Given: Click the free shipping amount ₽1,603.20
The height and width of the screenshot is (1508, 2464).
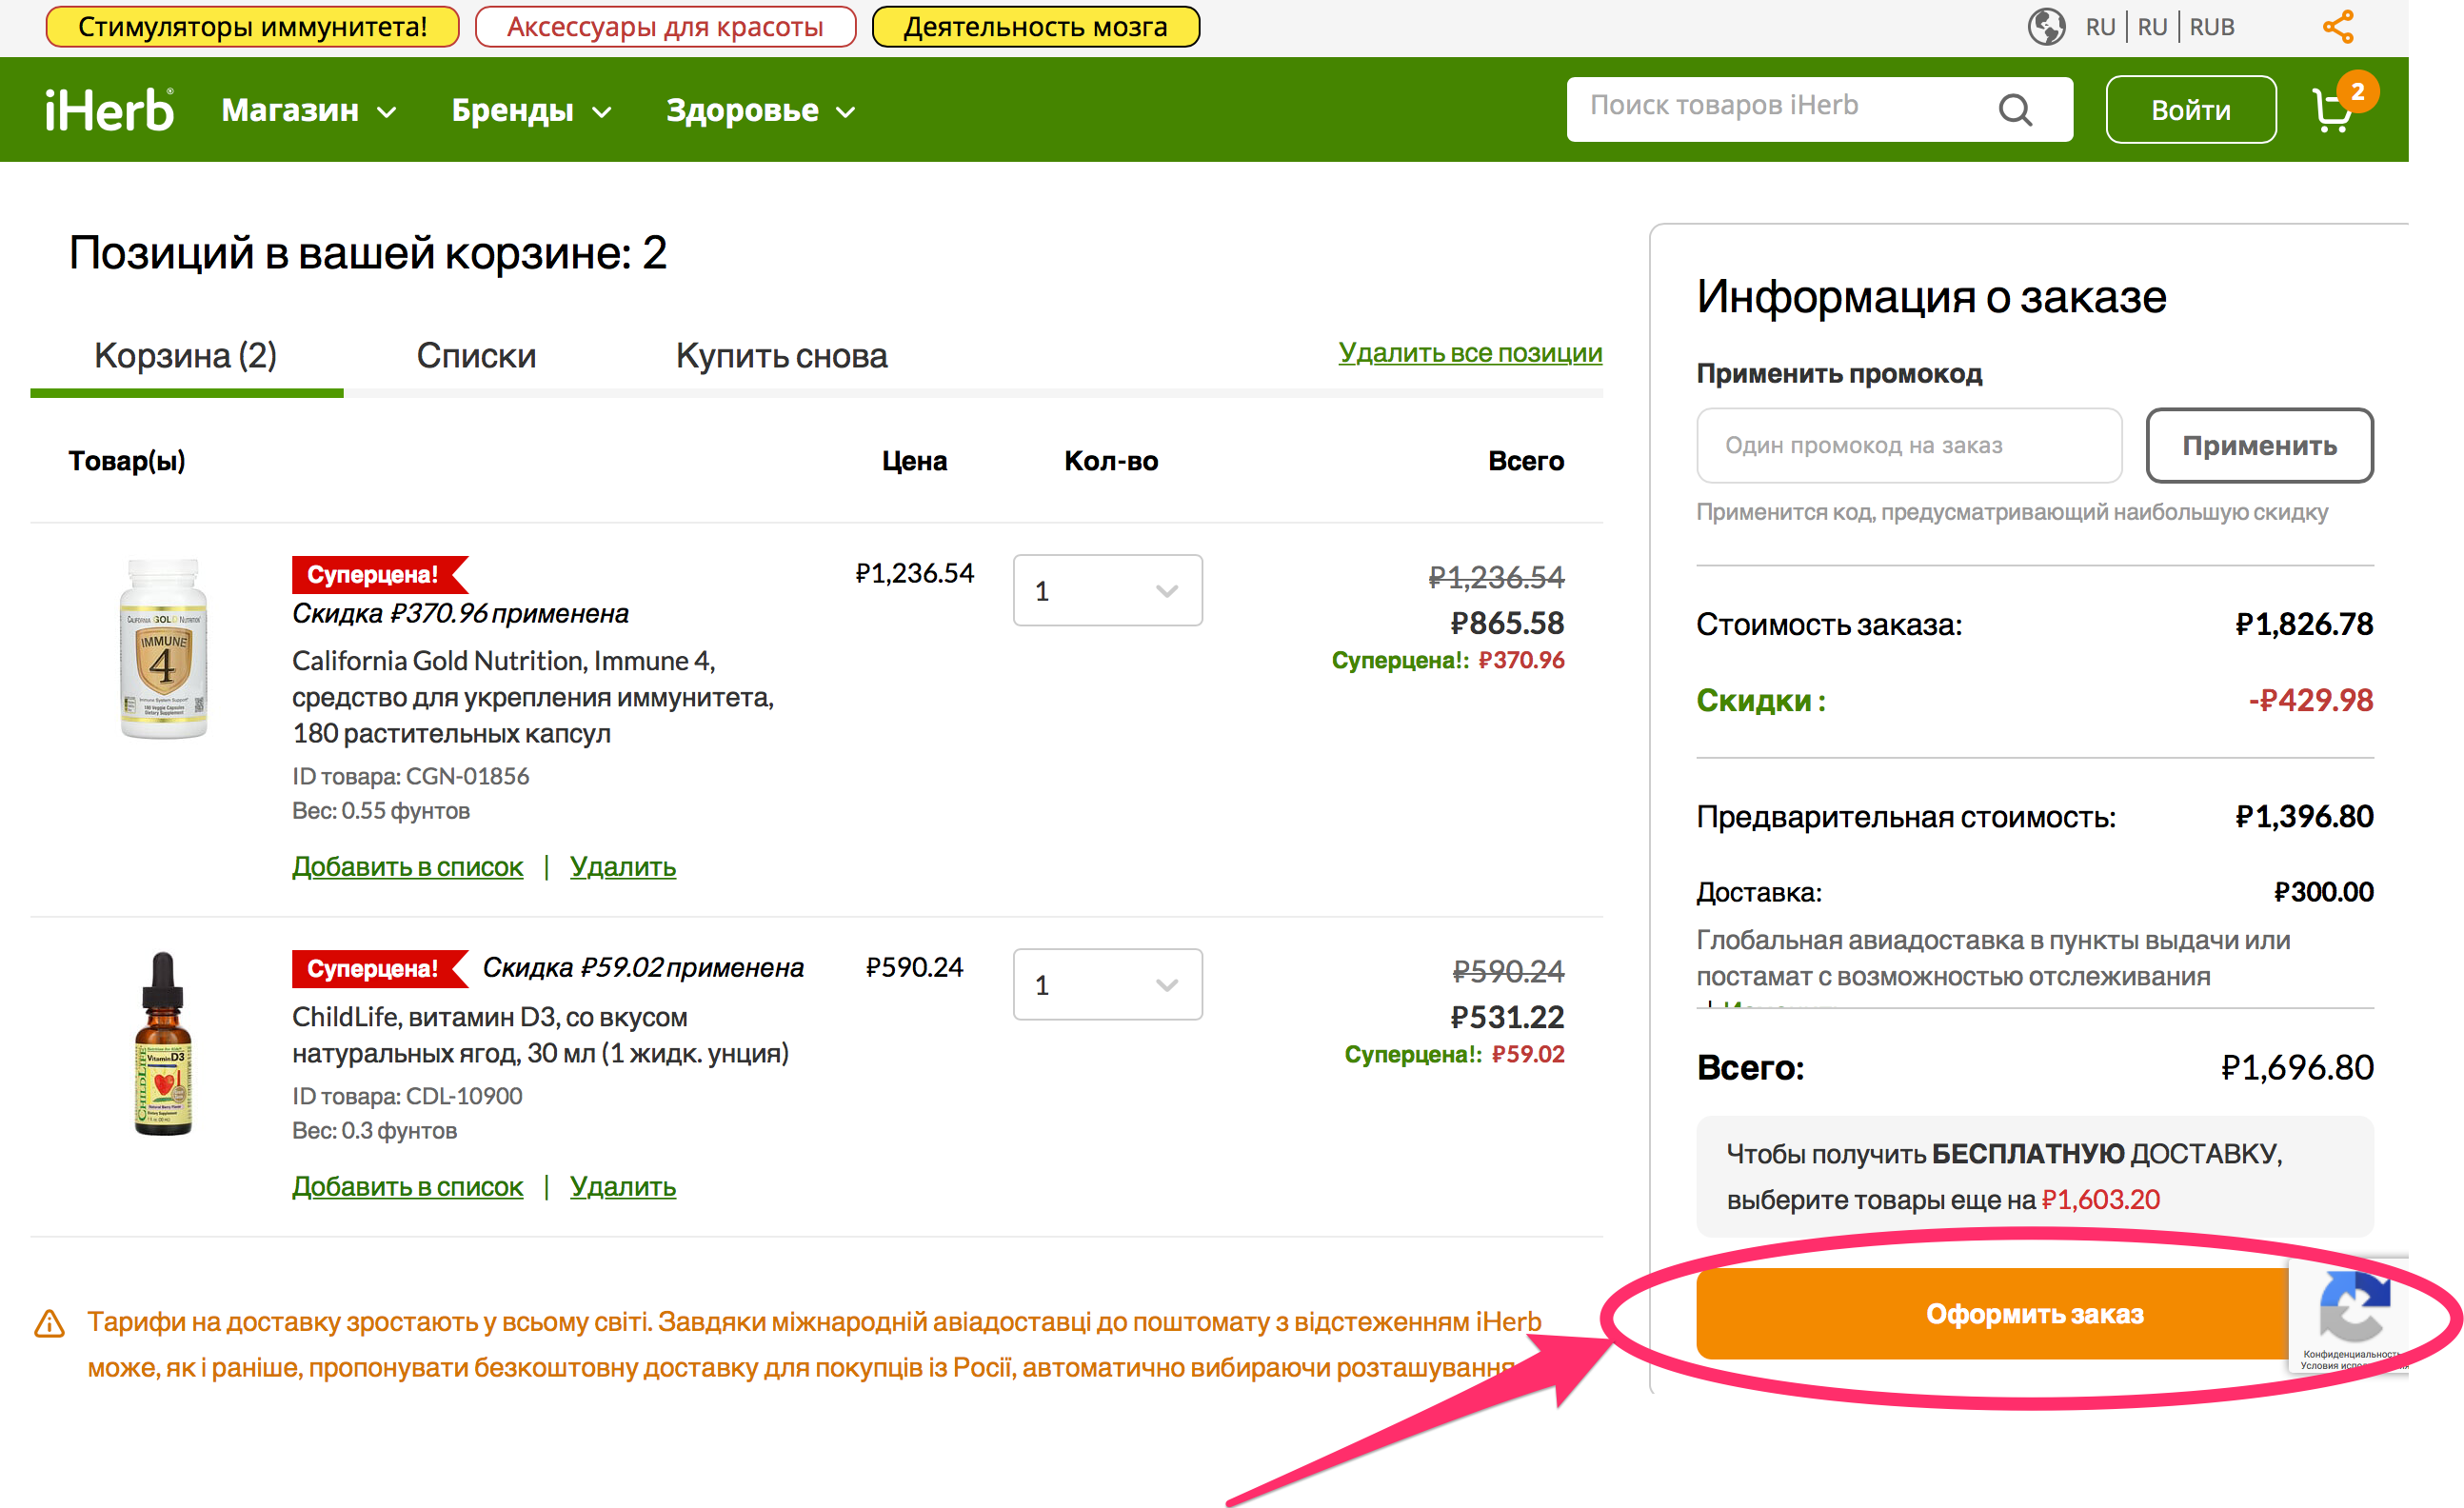Looking at the screenshot, I should click(2100, 1200).
